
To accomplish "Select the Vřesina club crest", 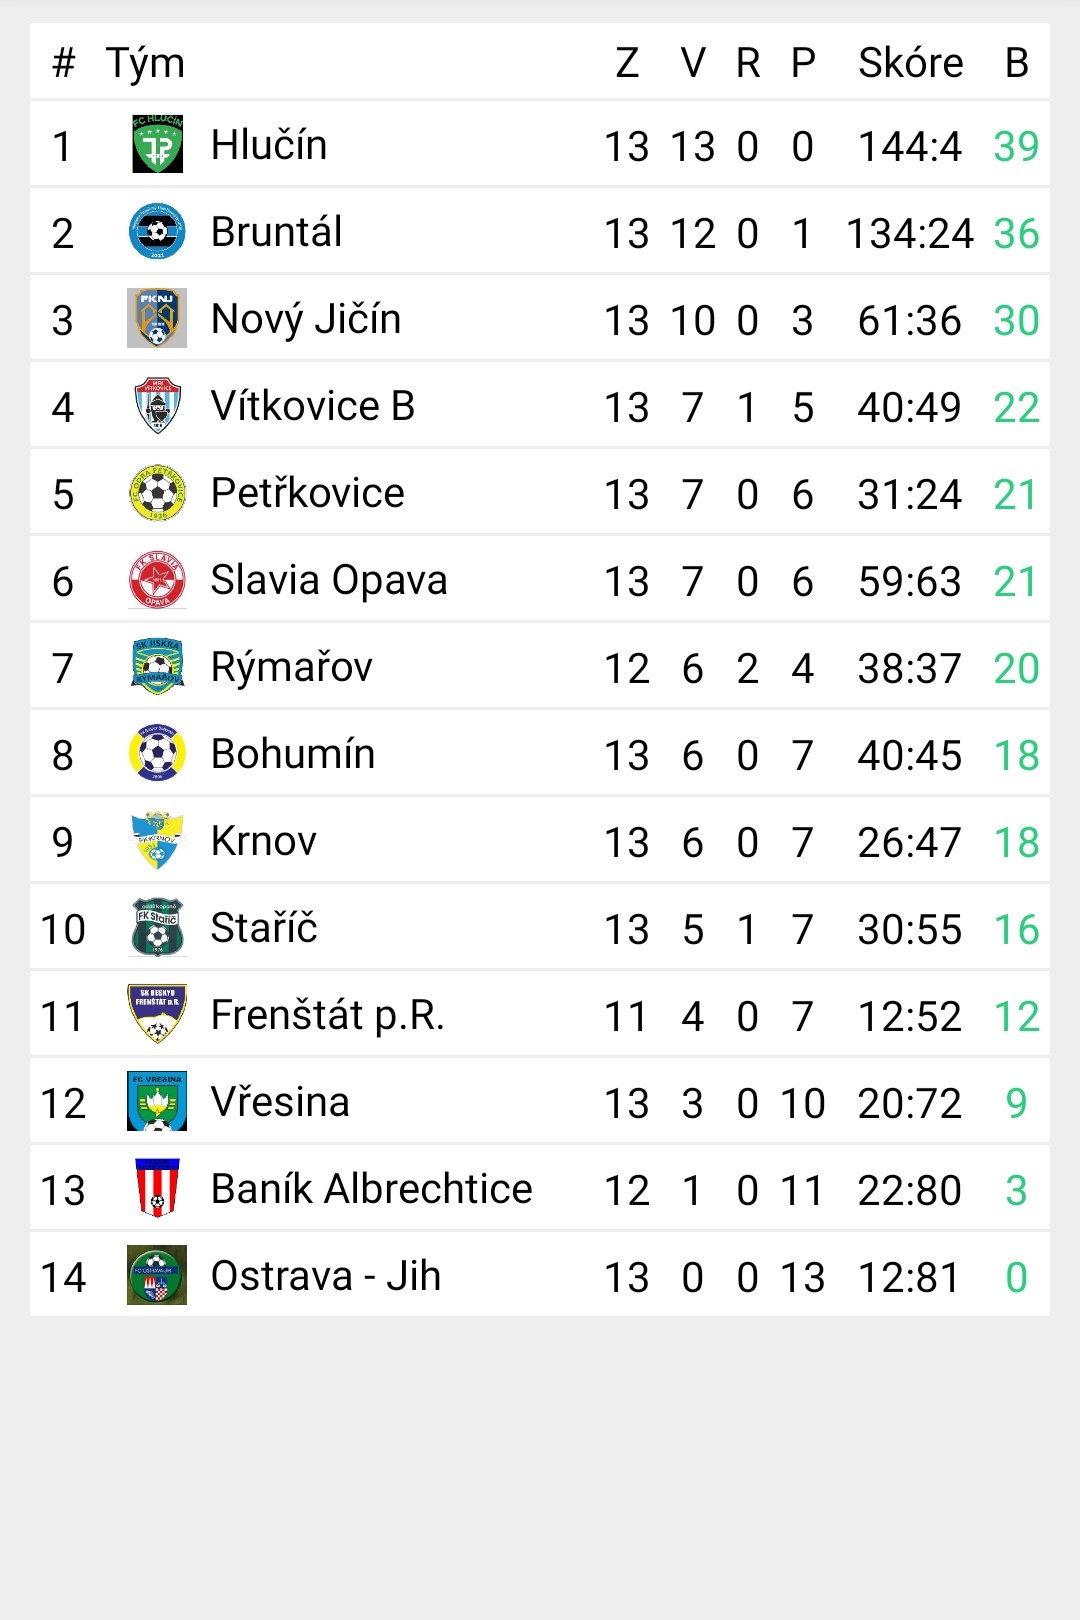I will coord(157,1101).
